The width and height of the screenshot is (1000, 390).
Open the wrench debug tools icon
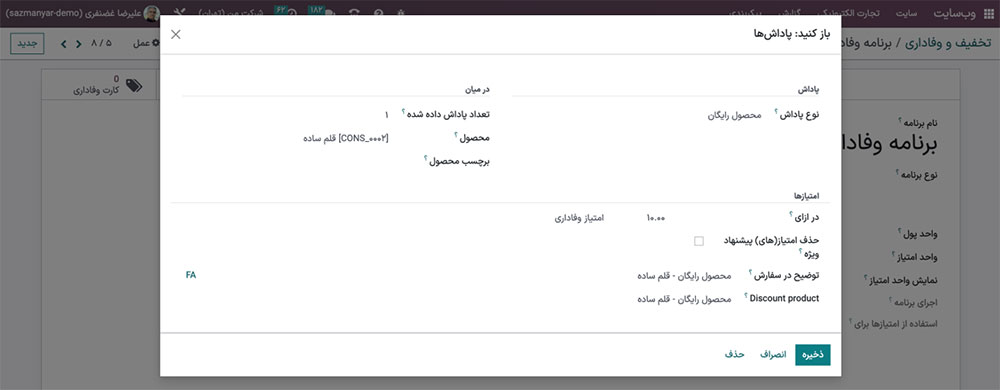(x=181, y=12)
